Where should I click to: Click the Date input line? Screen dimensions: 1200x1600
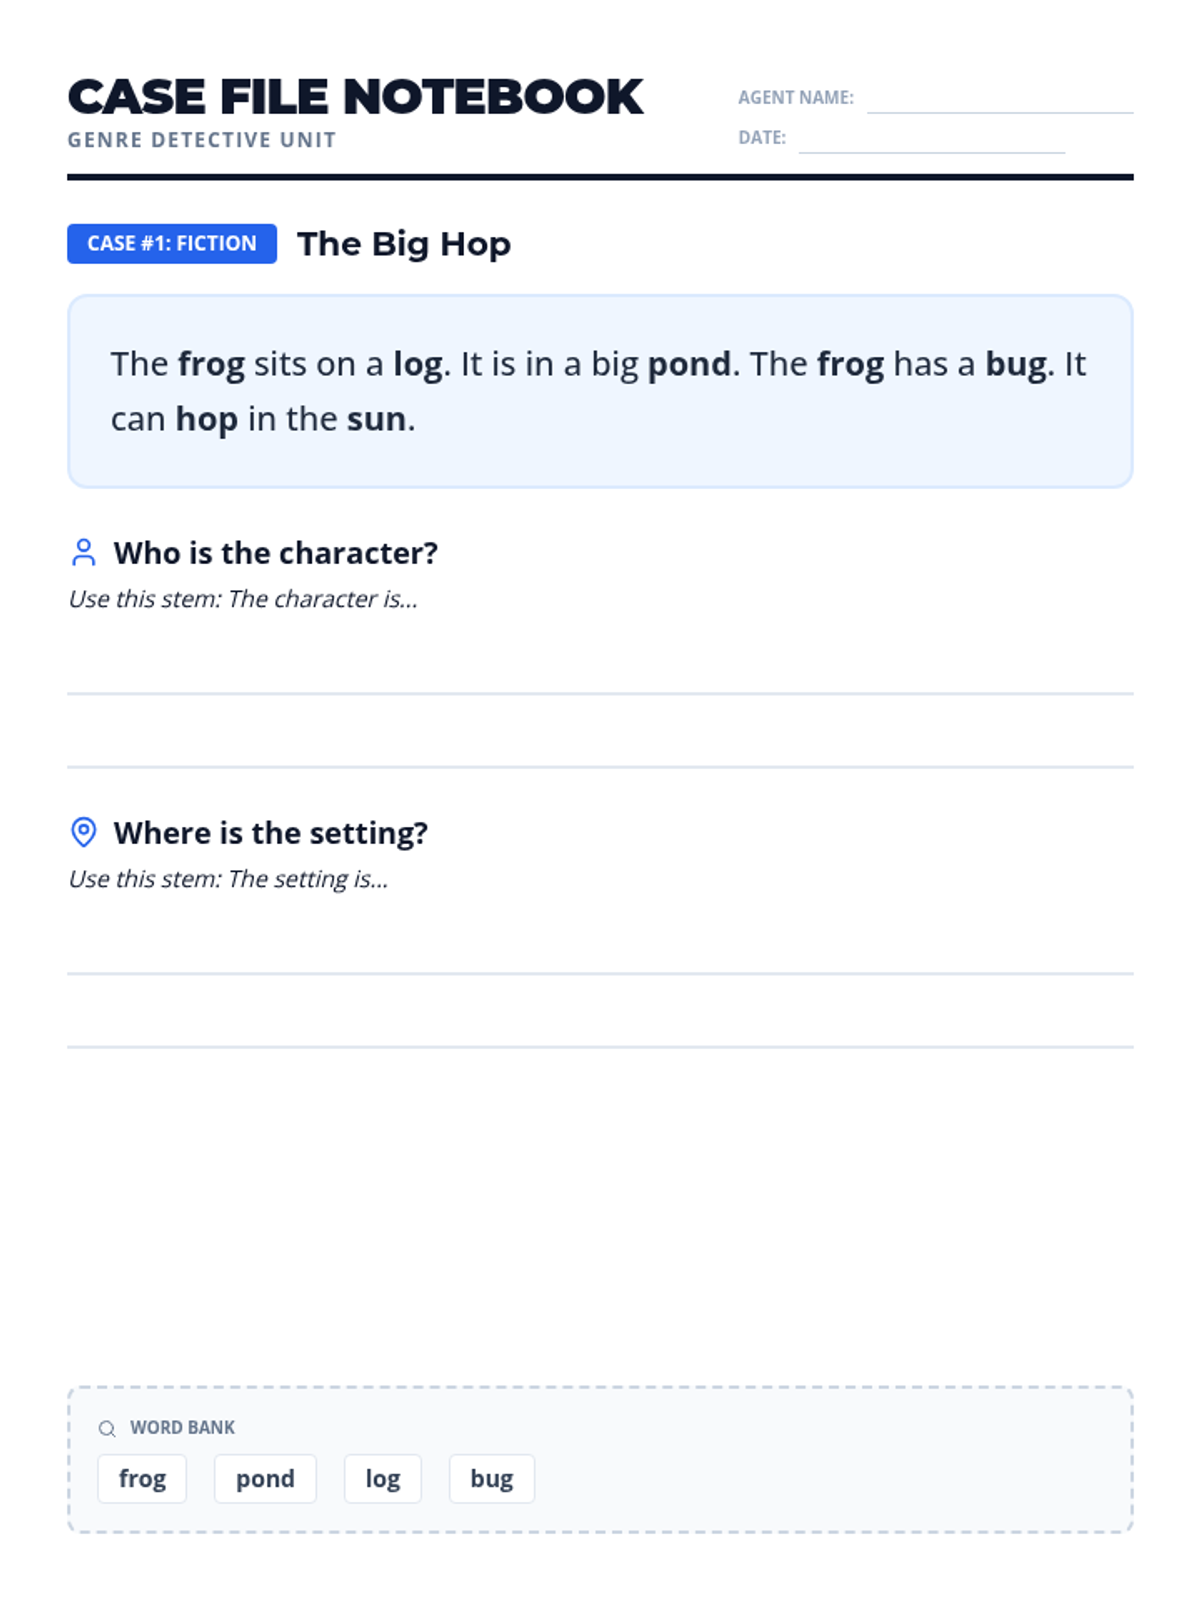[x=931, y=140]
